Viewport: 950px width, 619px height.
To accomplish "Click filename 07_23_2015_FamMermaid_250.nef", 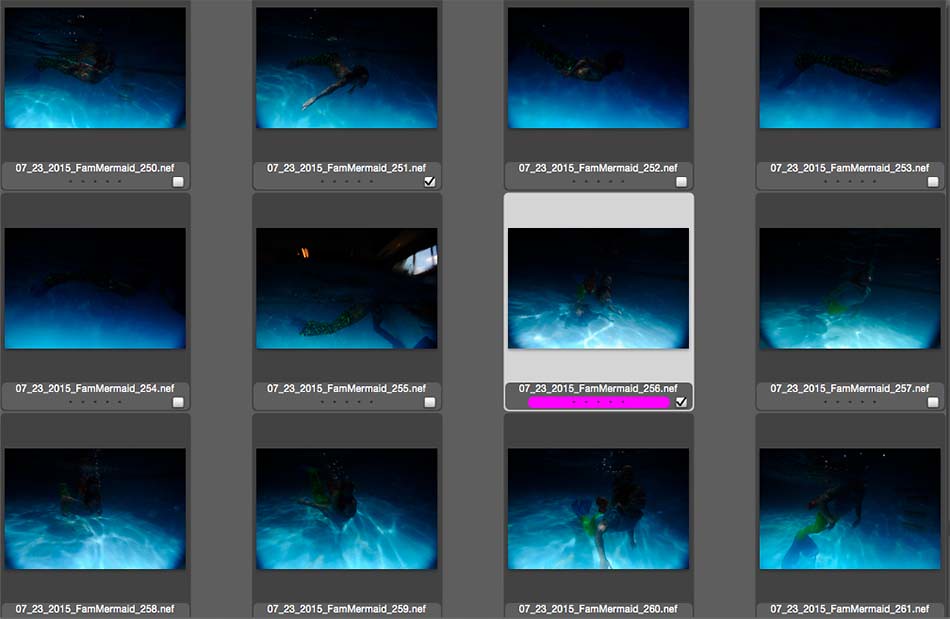I will pos(95,168).
